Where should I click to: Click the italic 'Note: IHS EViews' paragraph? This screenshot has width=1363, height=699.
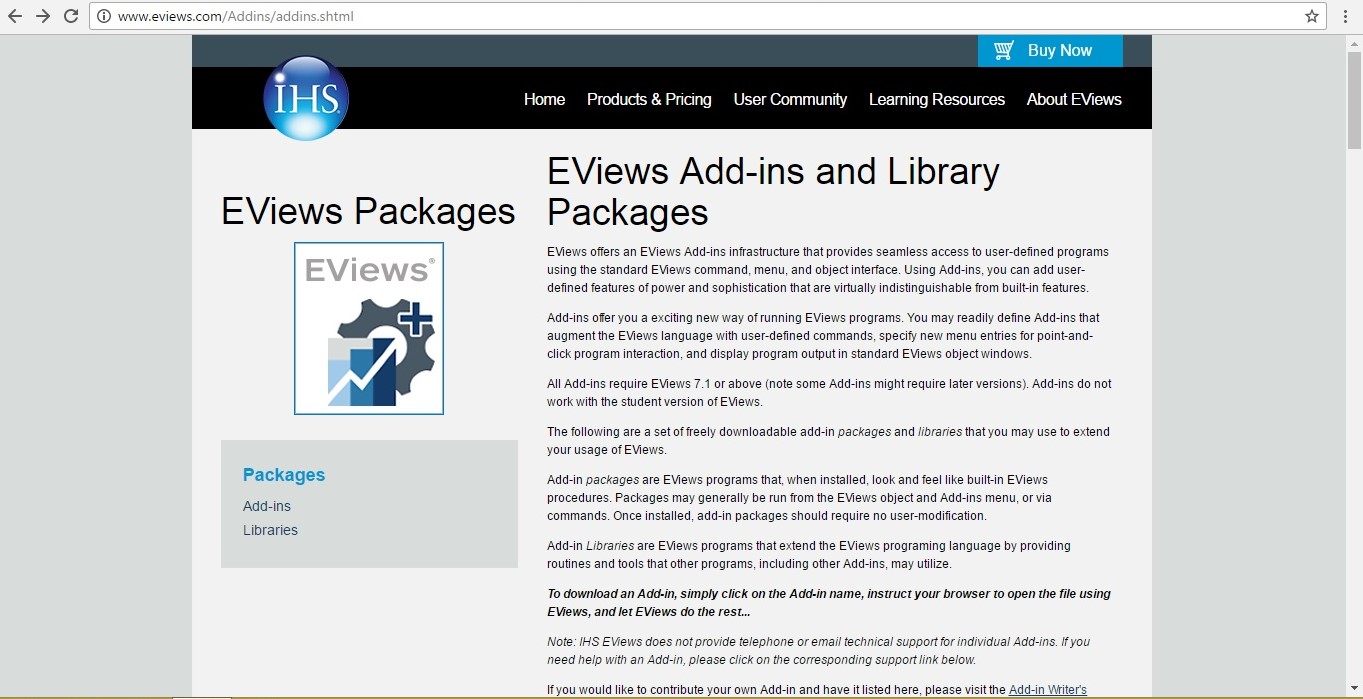(x=818, y=651)
